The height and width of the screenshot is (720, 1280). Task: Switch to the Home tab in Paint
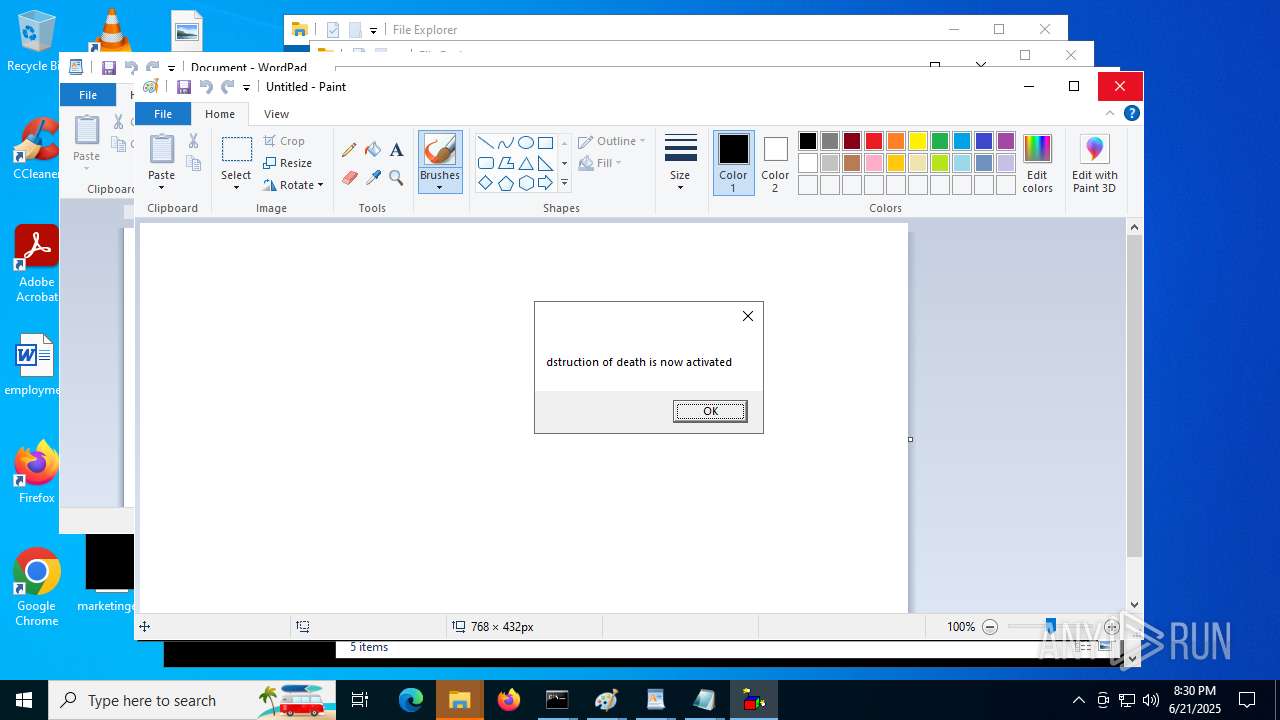(x=220, y=114)
